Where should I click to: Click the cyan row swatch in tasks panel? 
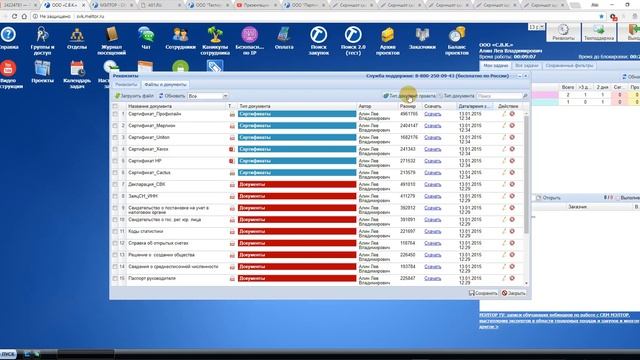[546, 102]
